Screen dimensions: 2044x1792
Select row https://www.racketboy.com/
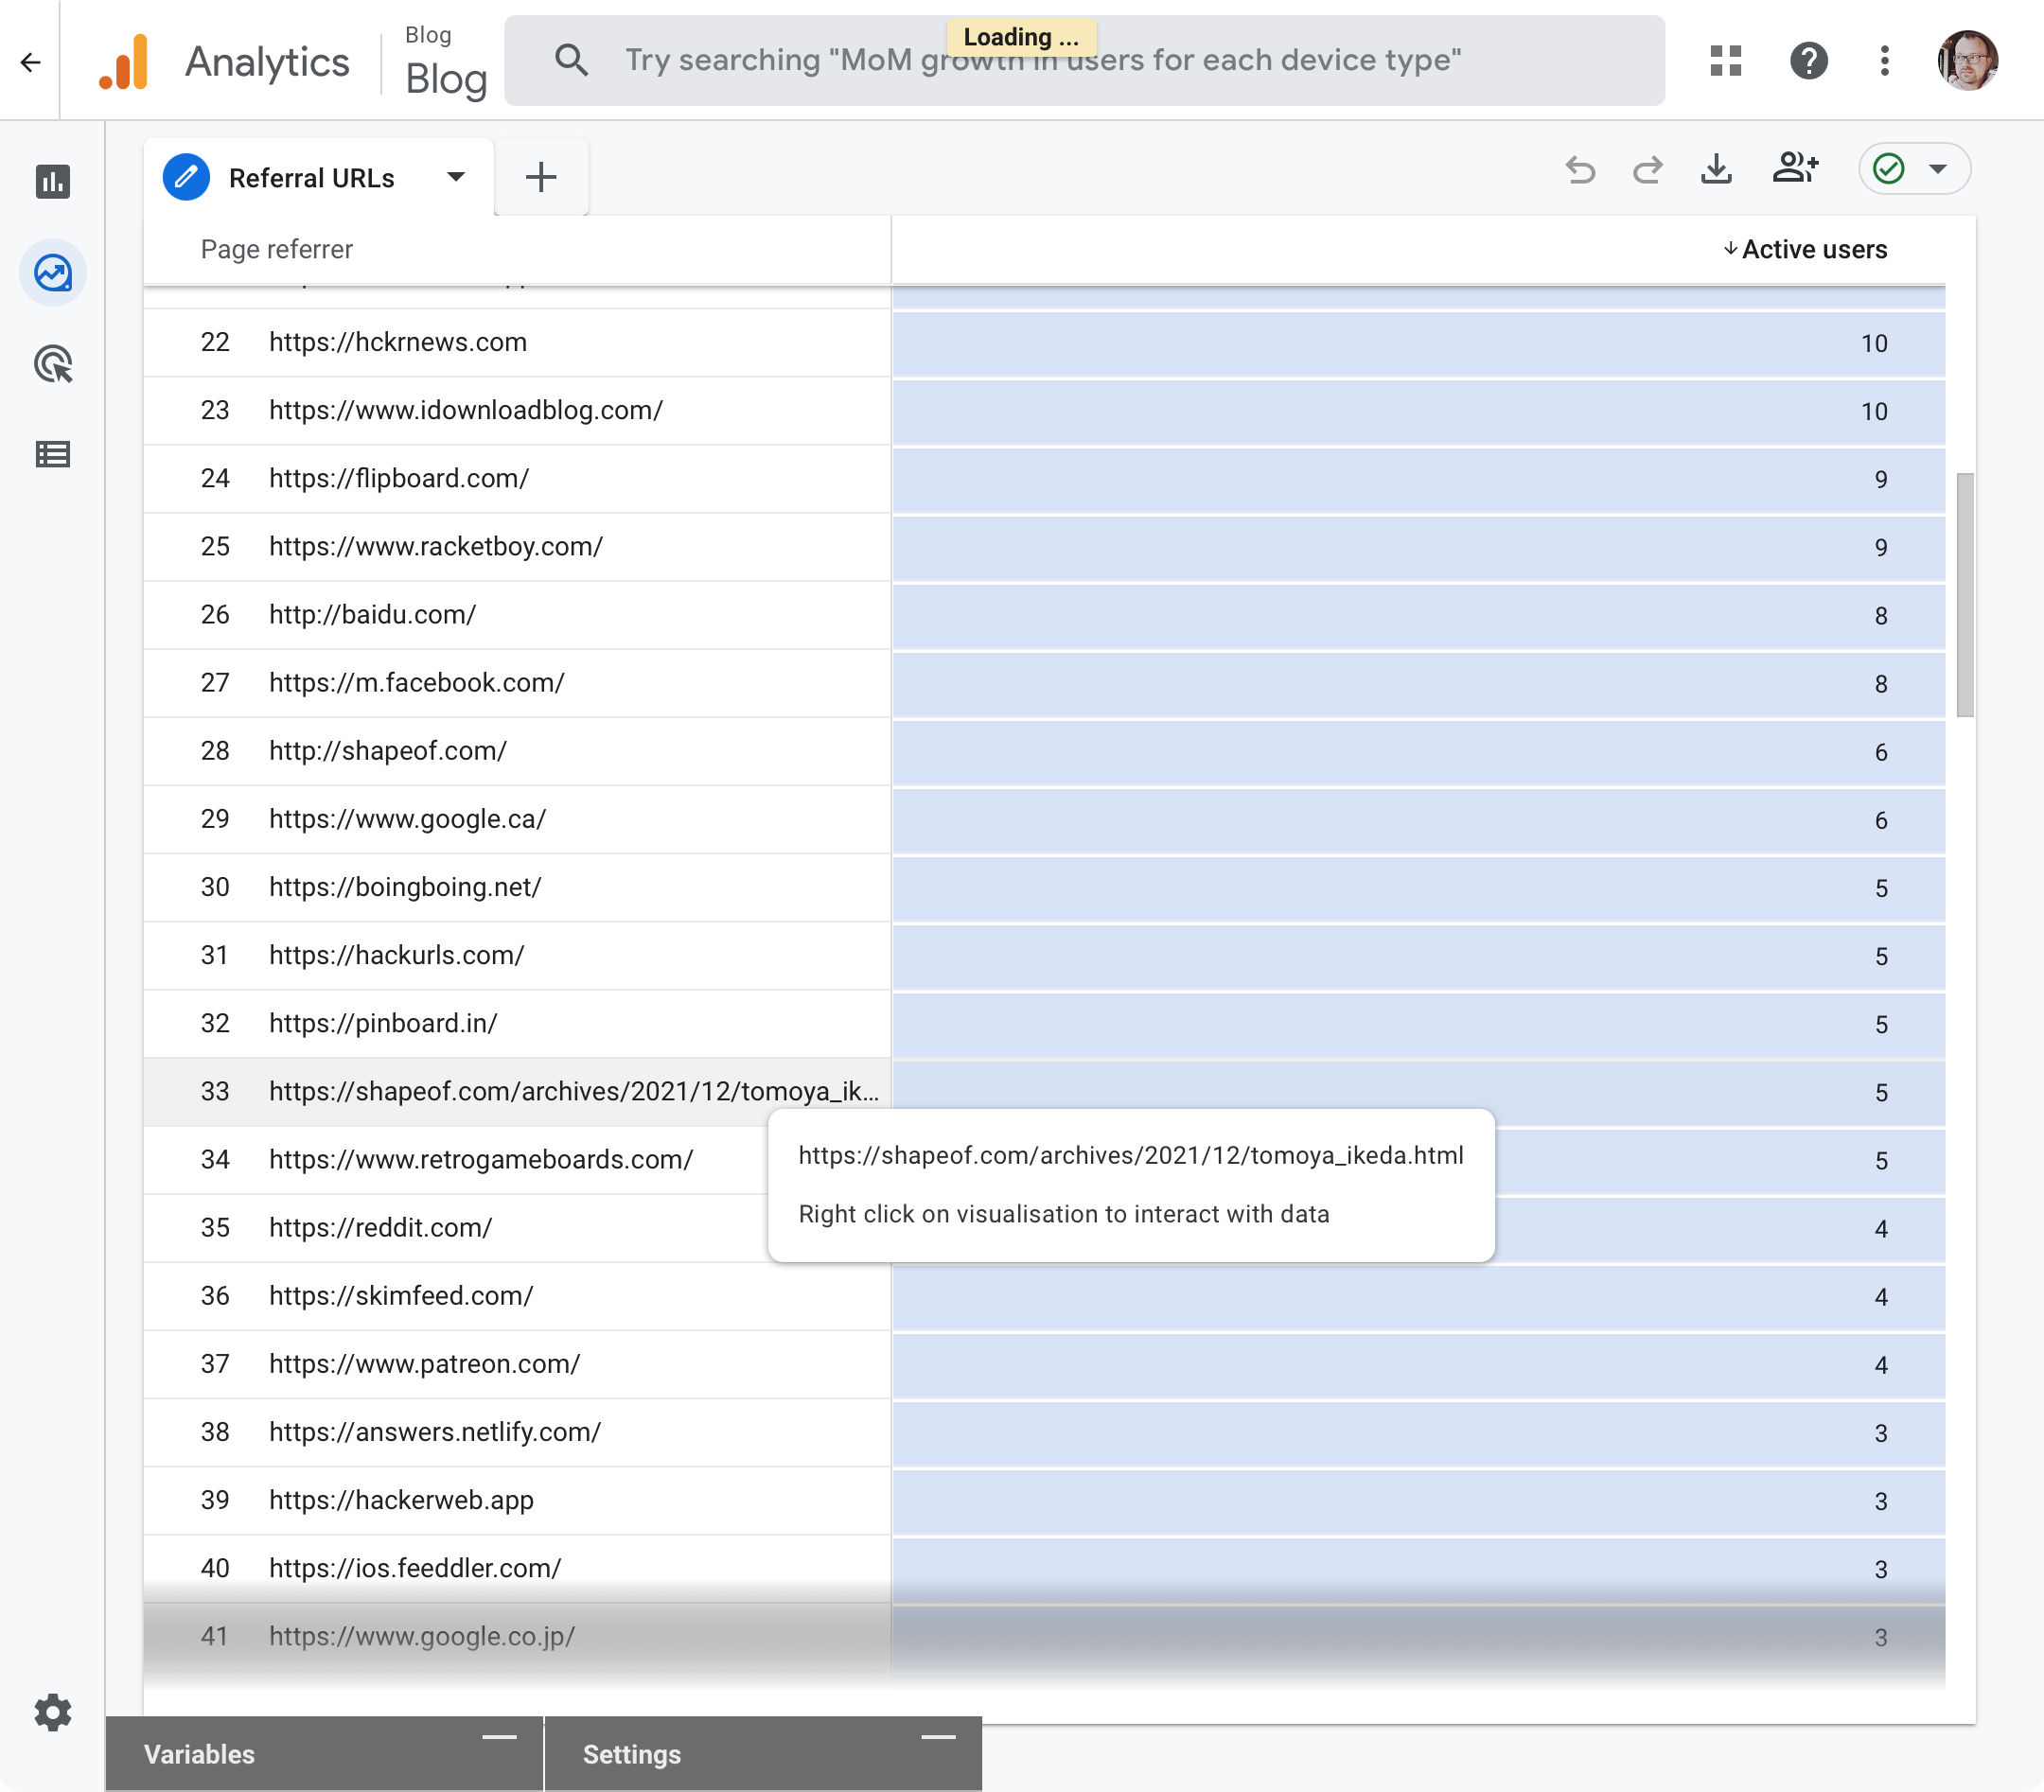1044,546
